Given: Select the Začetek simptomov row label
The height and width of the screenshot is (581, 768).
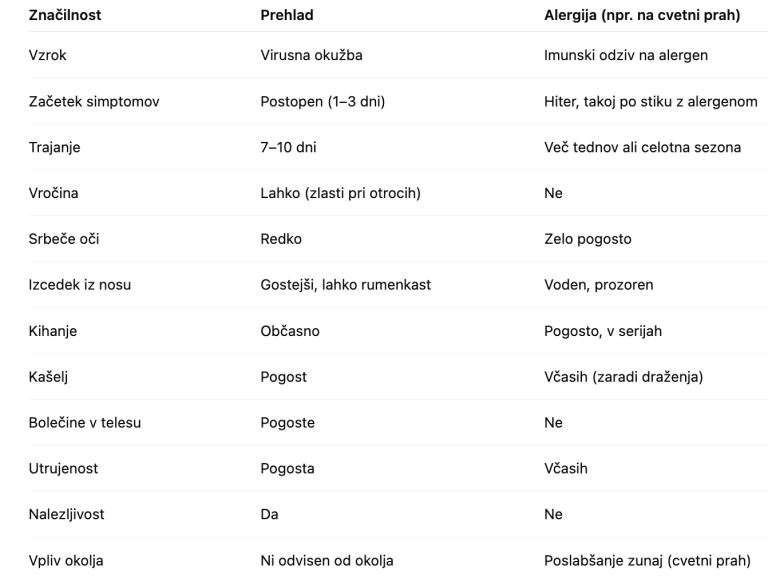Looking at the screenshot, I should 94,102.
